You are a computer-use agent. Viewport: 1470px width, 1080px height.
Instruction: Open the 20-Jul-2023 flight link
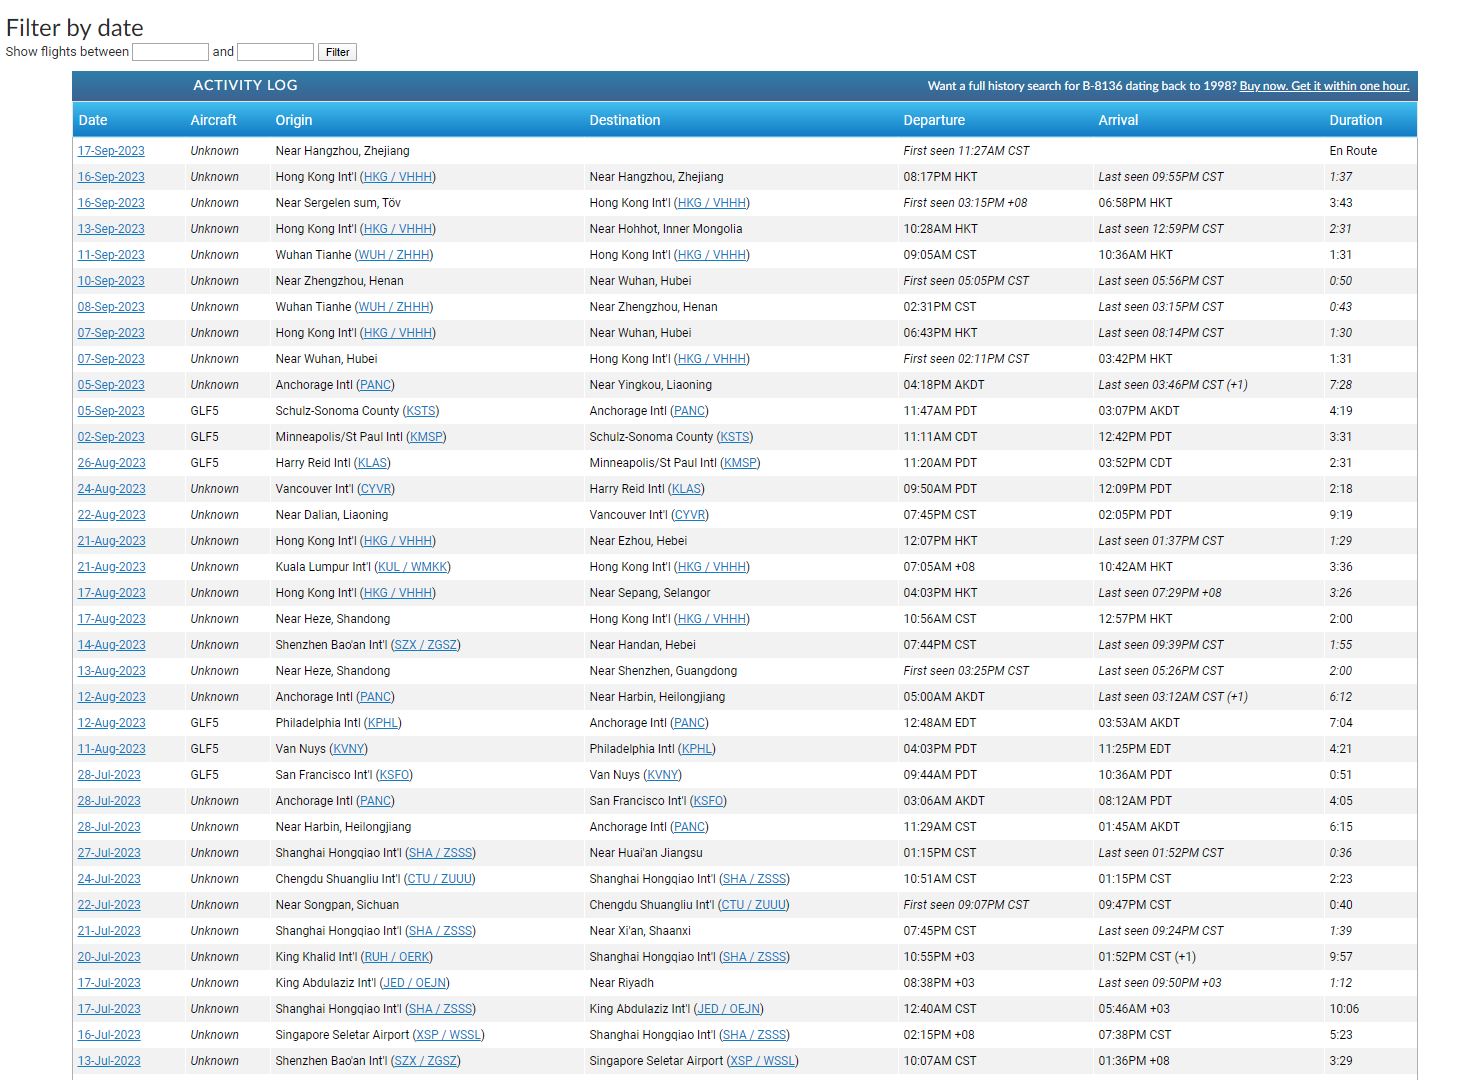[109, 957]
